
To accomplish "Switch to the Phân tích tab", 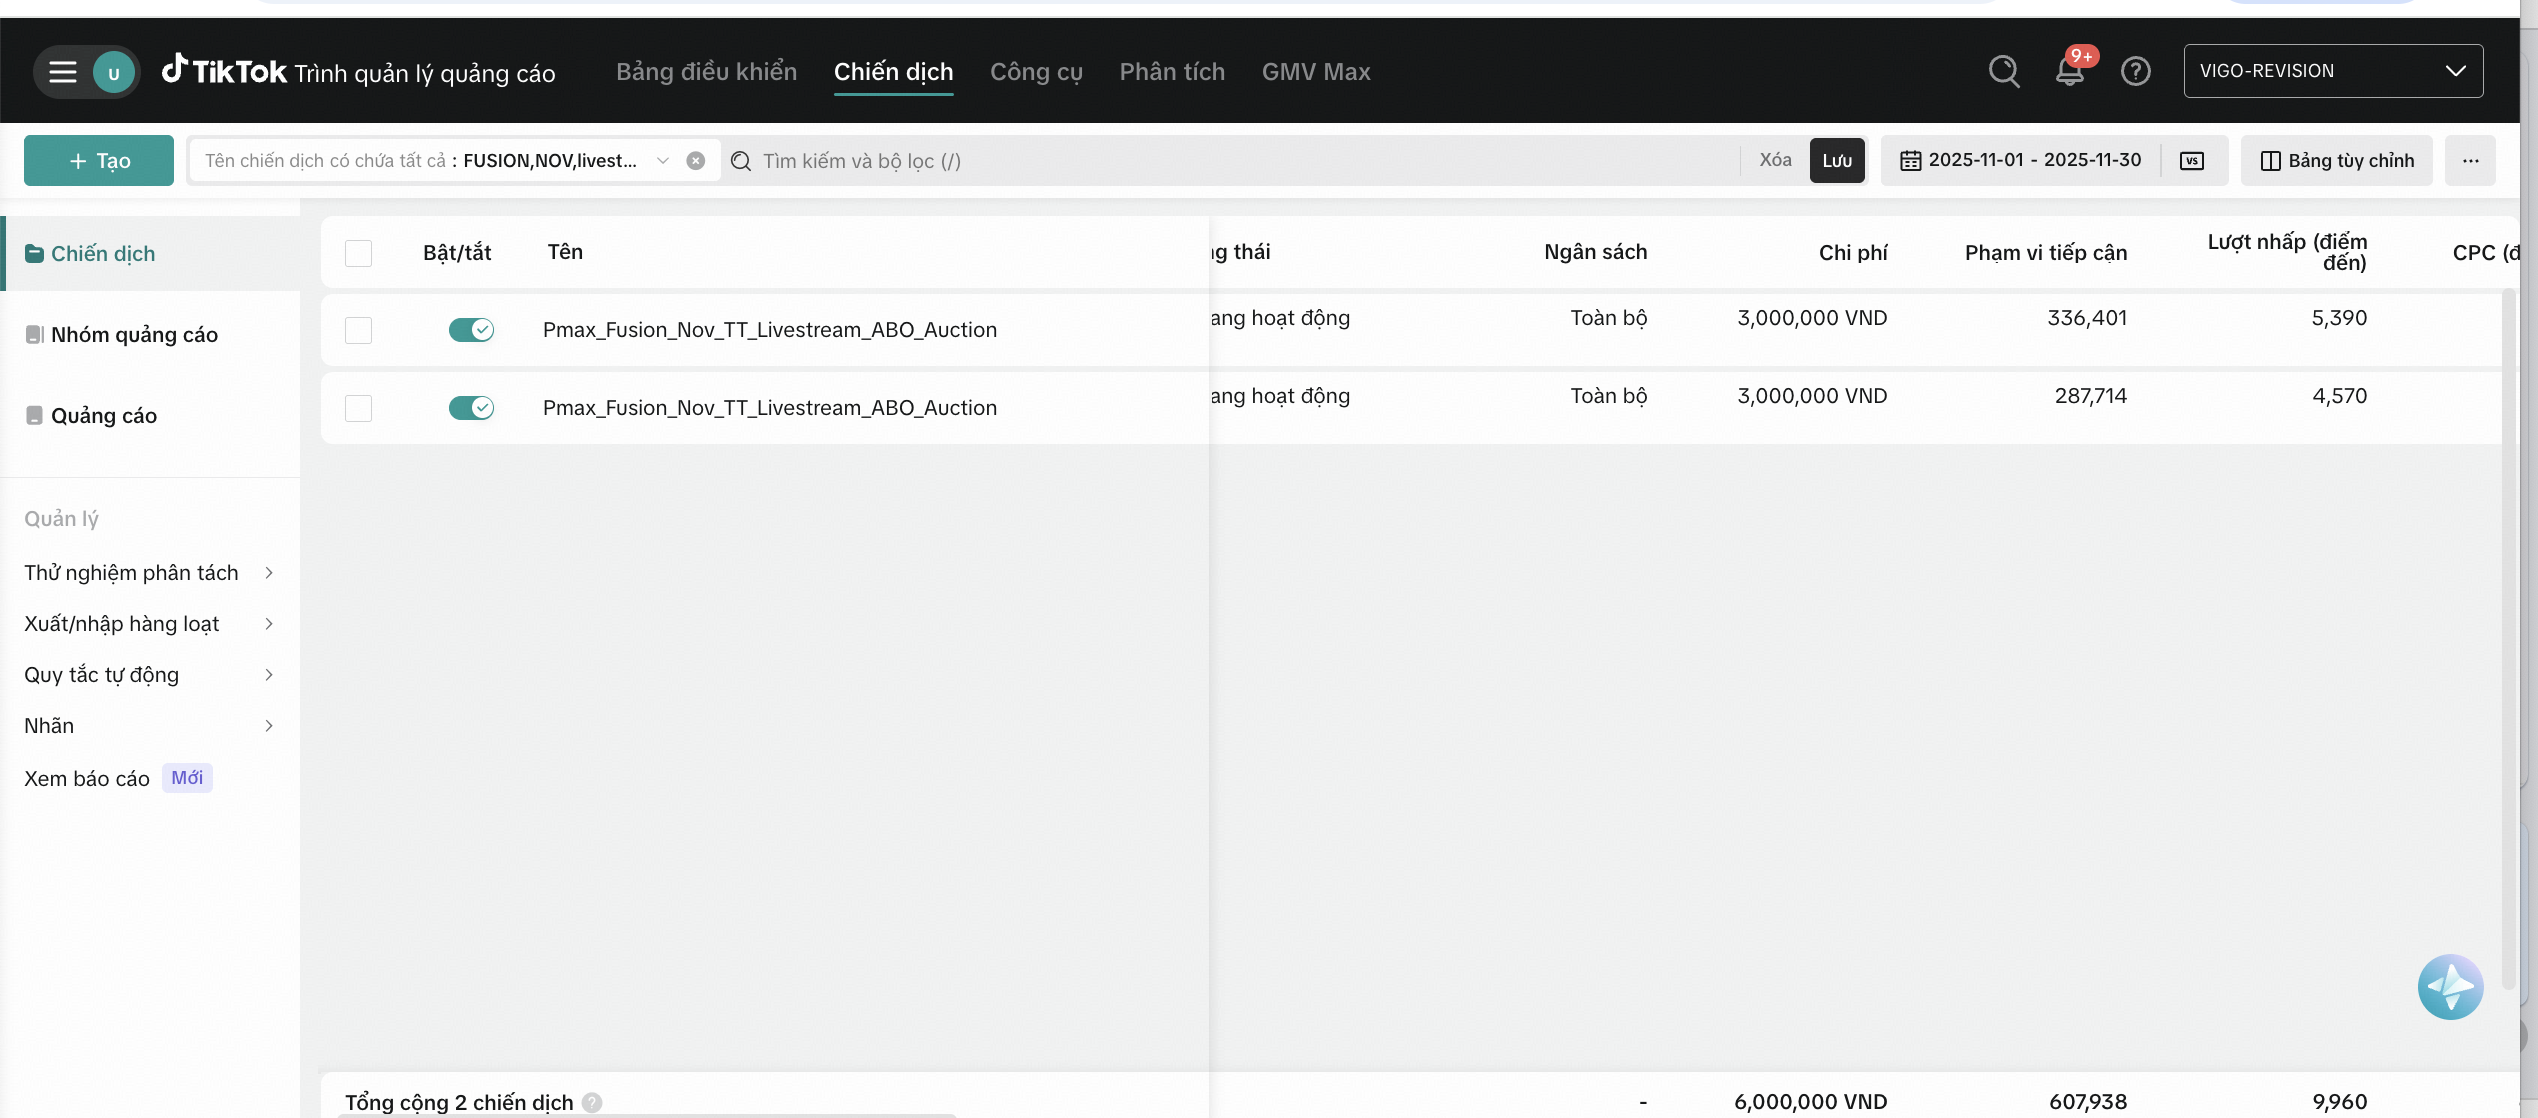I will pos(1171,71).
